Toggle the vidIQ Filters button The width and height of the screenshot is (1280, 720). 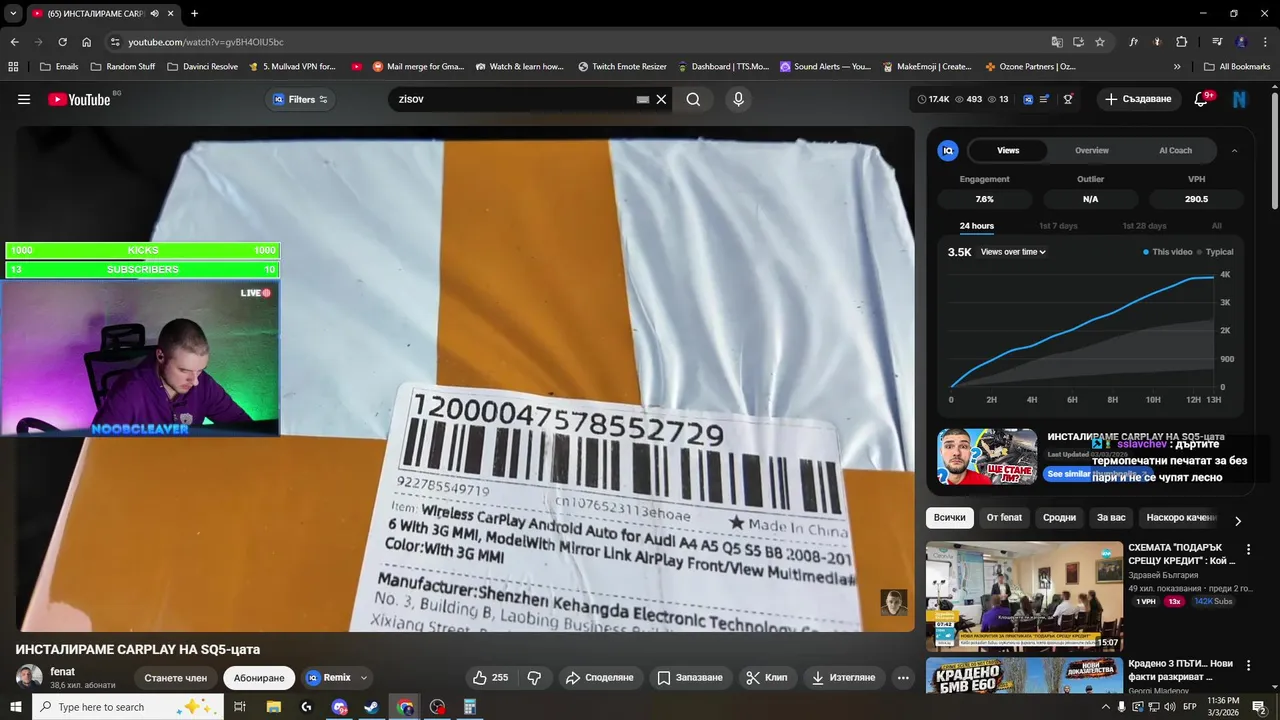click(x=301, y=99)
